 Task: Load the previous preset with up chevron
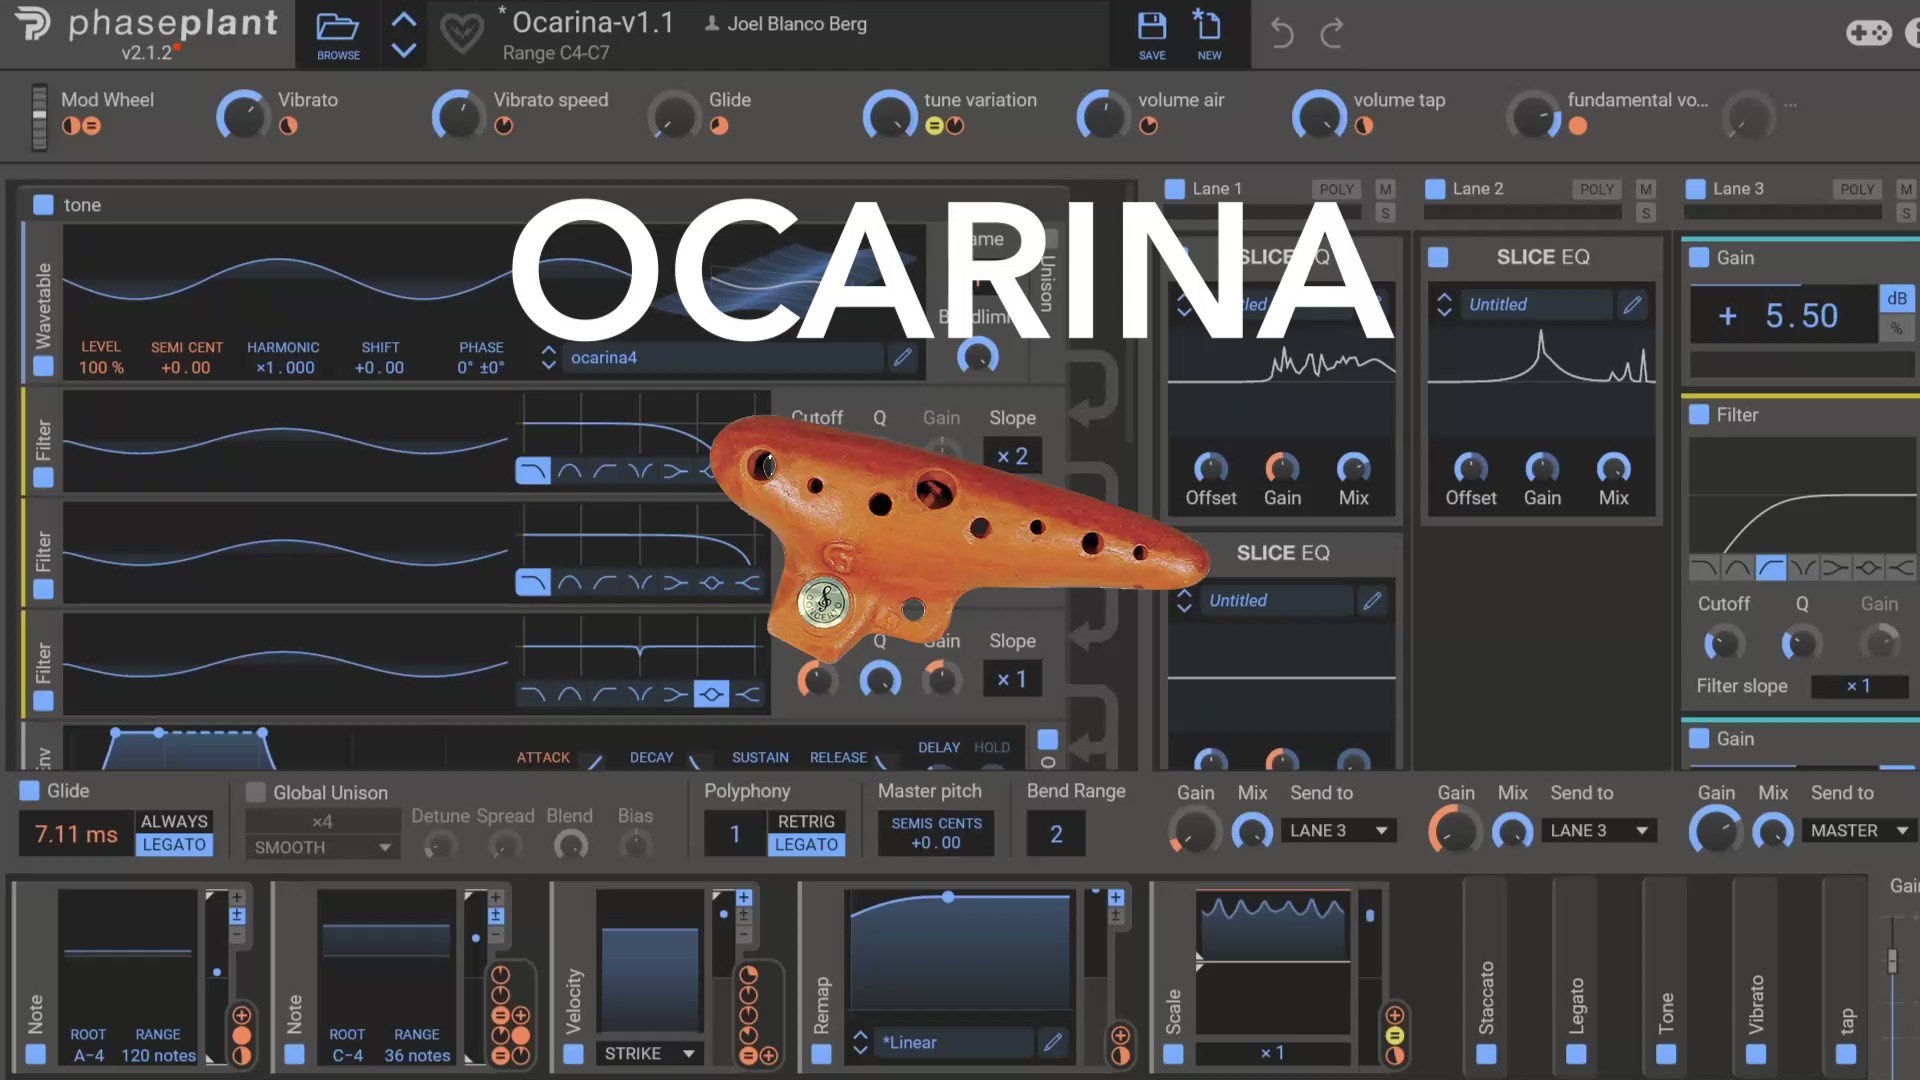point(404,20)
